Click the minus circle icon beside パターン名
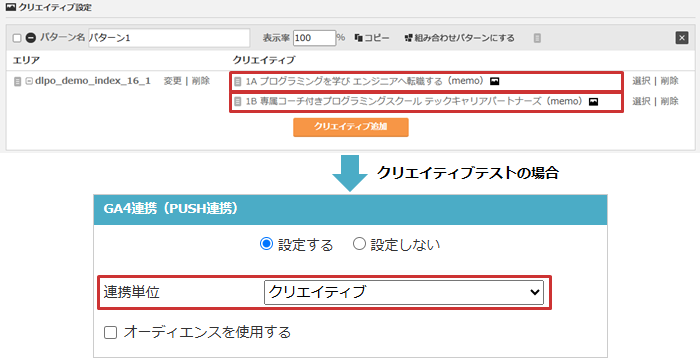The width and height of the screenshot is (700, 360). point(30,38)
